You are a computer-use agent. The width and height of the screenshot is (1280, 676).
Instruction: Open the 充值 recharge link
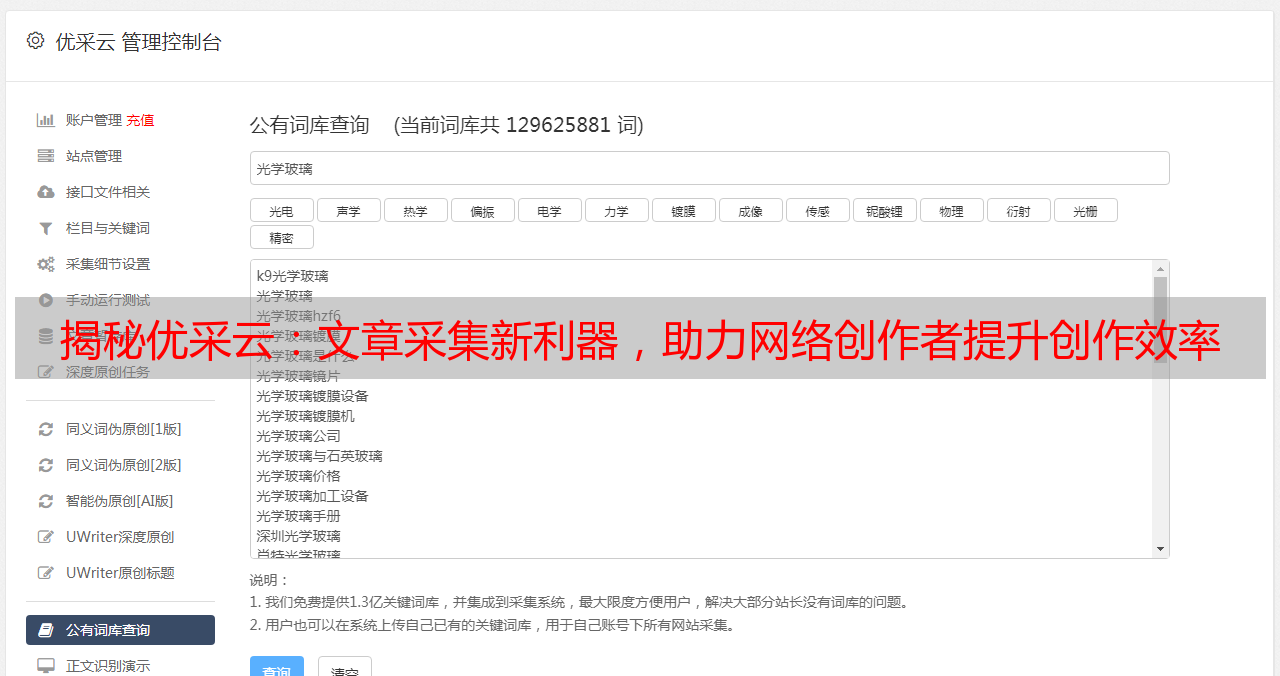[140, 120]
